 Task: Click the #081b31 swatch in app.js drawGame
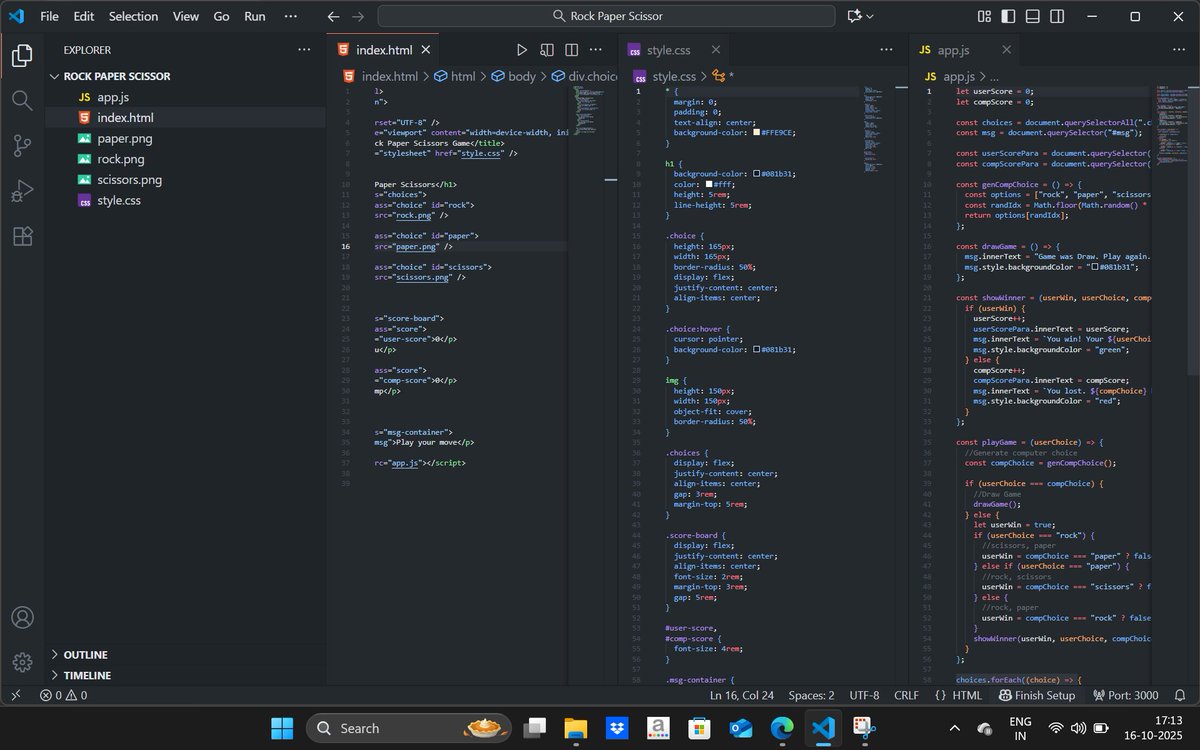(1095, 267)
